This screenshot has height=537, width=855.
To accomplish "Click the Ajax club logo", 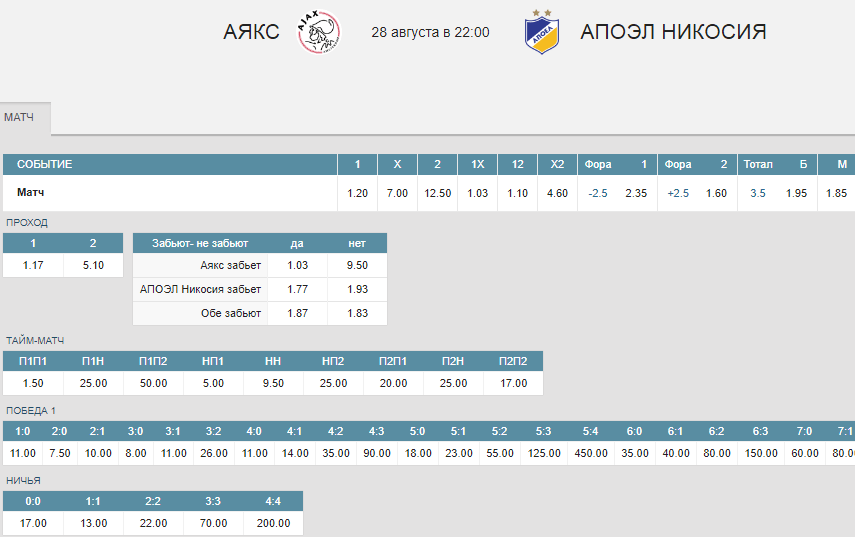I will 319,32.
